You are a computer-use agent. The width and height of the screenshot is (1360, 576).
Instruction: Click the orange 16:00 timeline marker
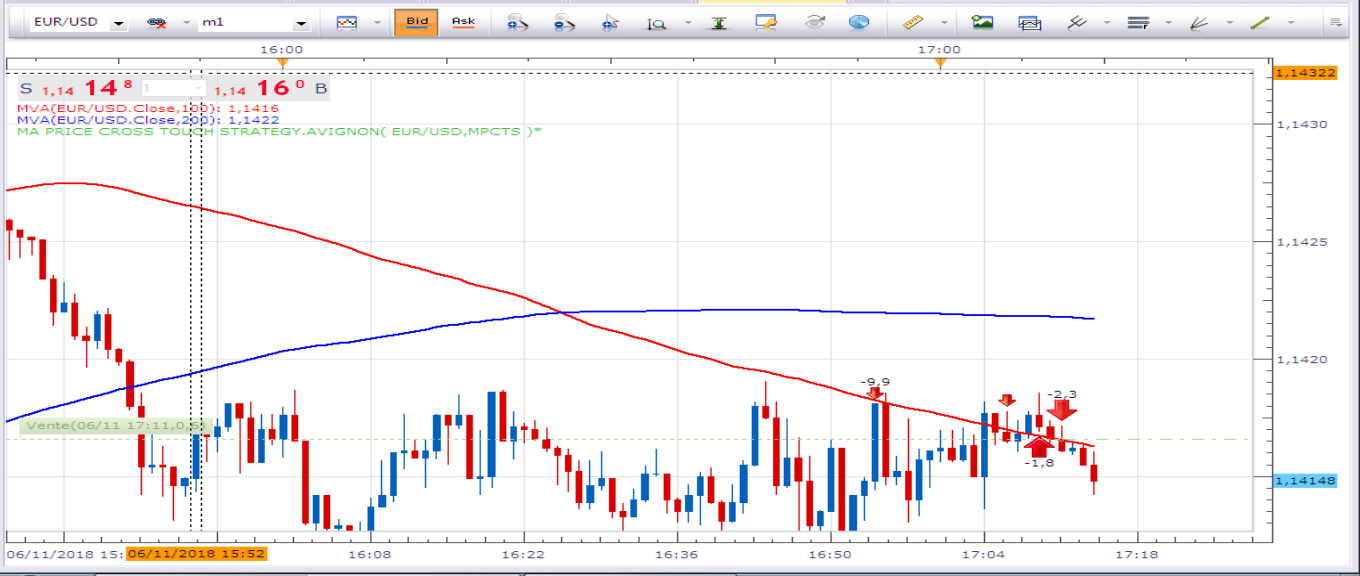click(282, 64)
